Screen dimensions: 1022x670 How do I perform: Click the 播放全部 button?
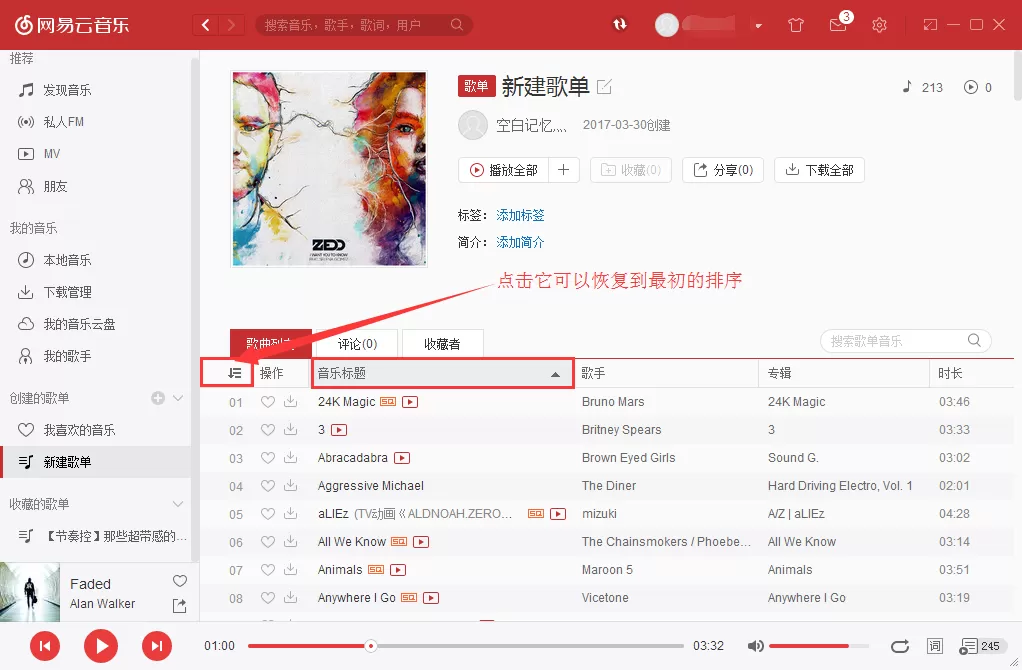[503, 170]
